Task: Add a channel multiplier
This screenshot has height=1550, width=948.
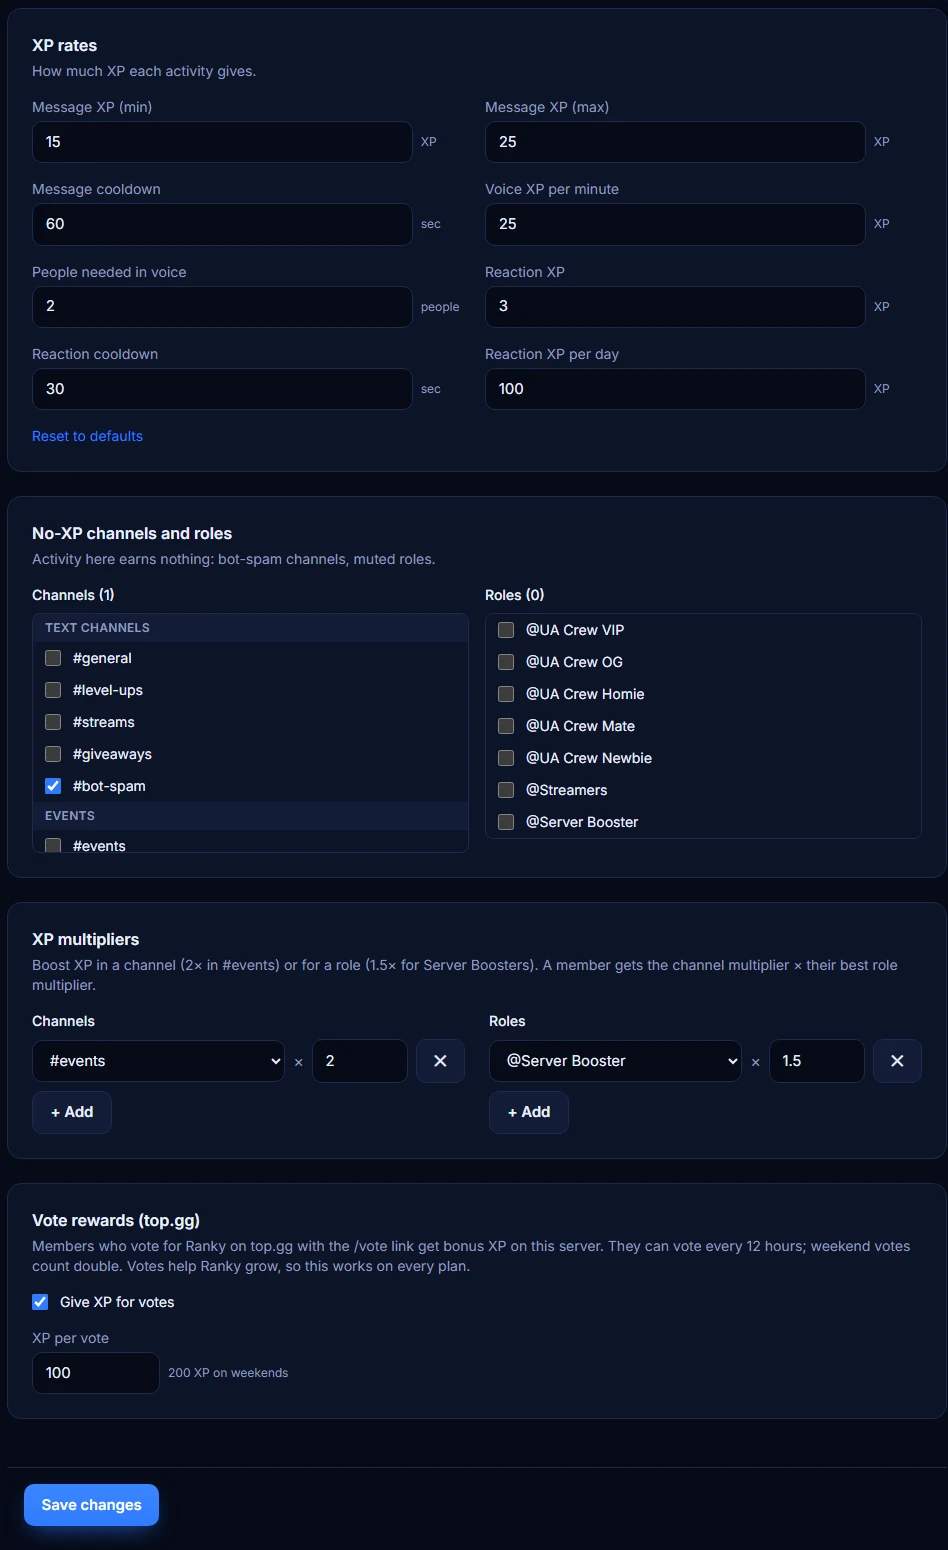Action: tap(72, 1112)
